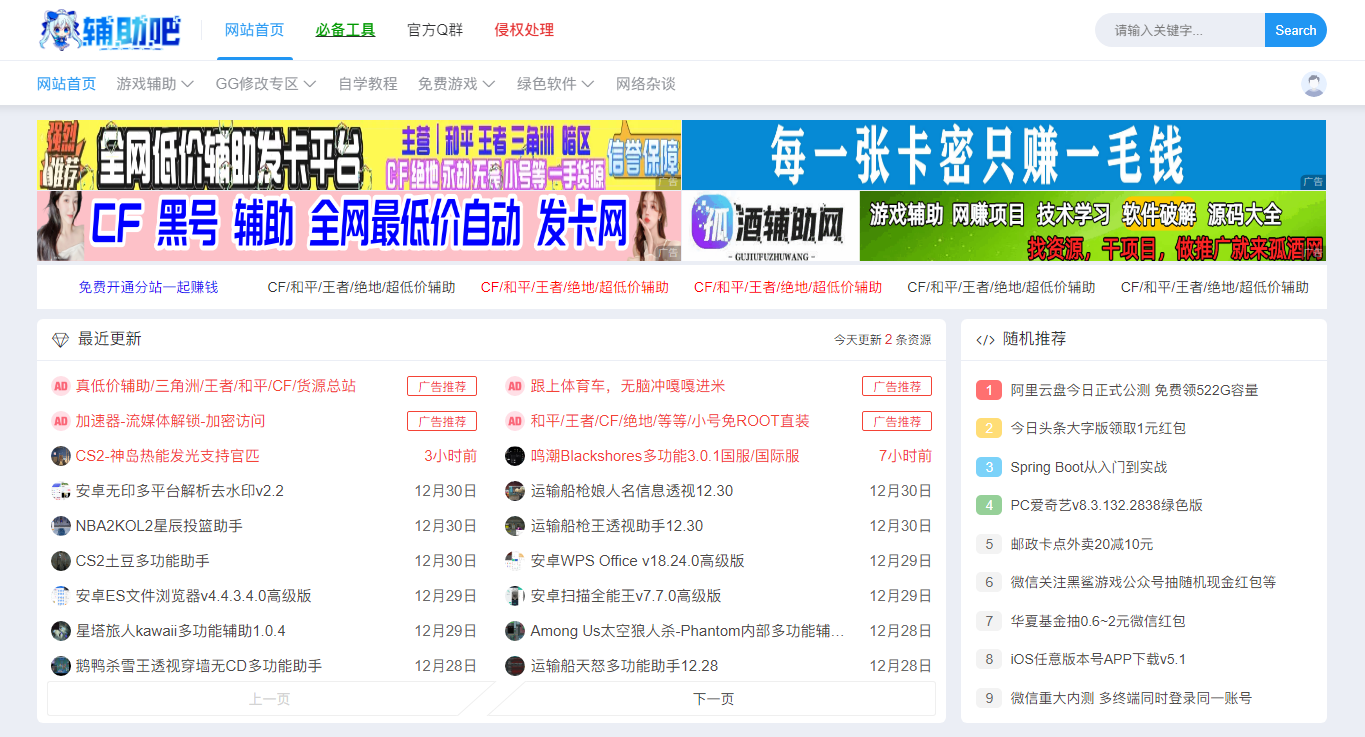Click the Among Us 太空狼人杀 icon

coord(514,630)
